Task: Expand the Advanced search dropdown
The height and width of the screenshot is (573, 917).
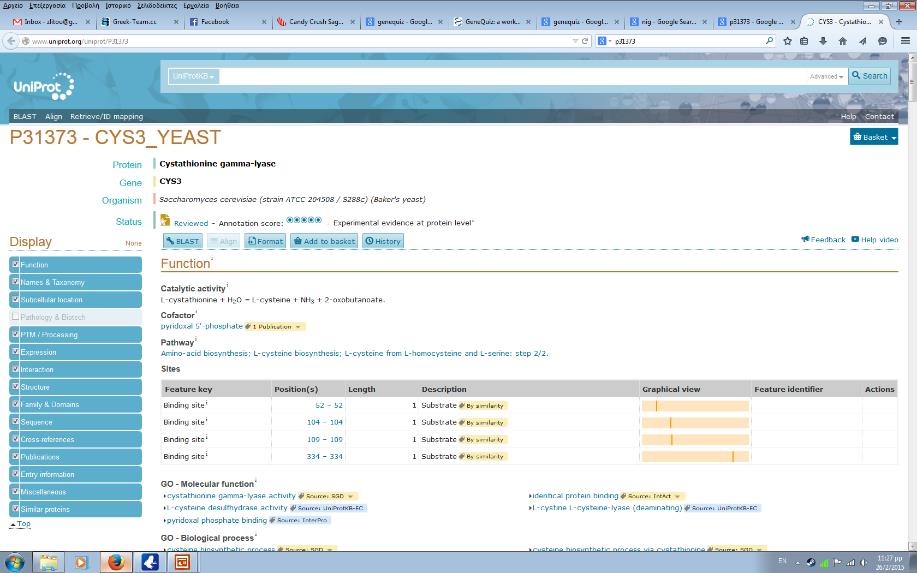Action: 826,77
